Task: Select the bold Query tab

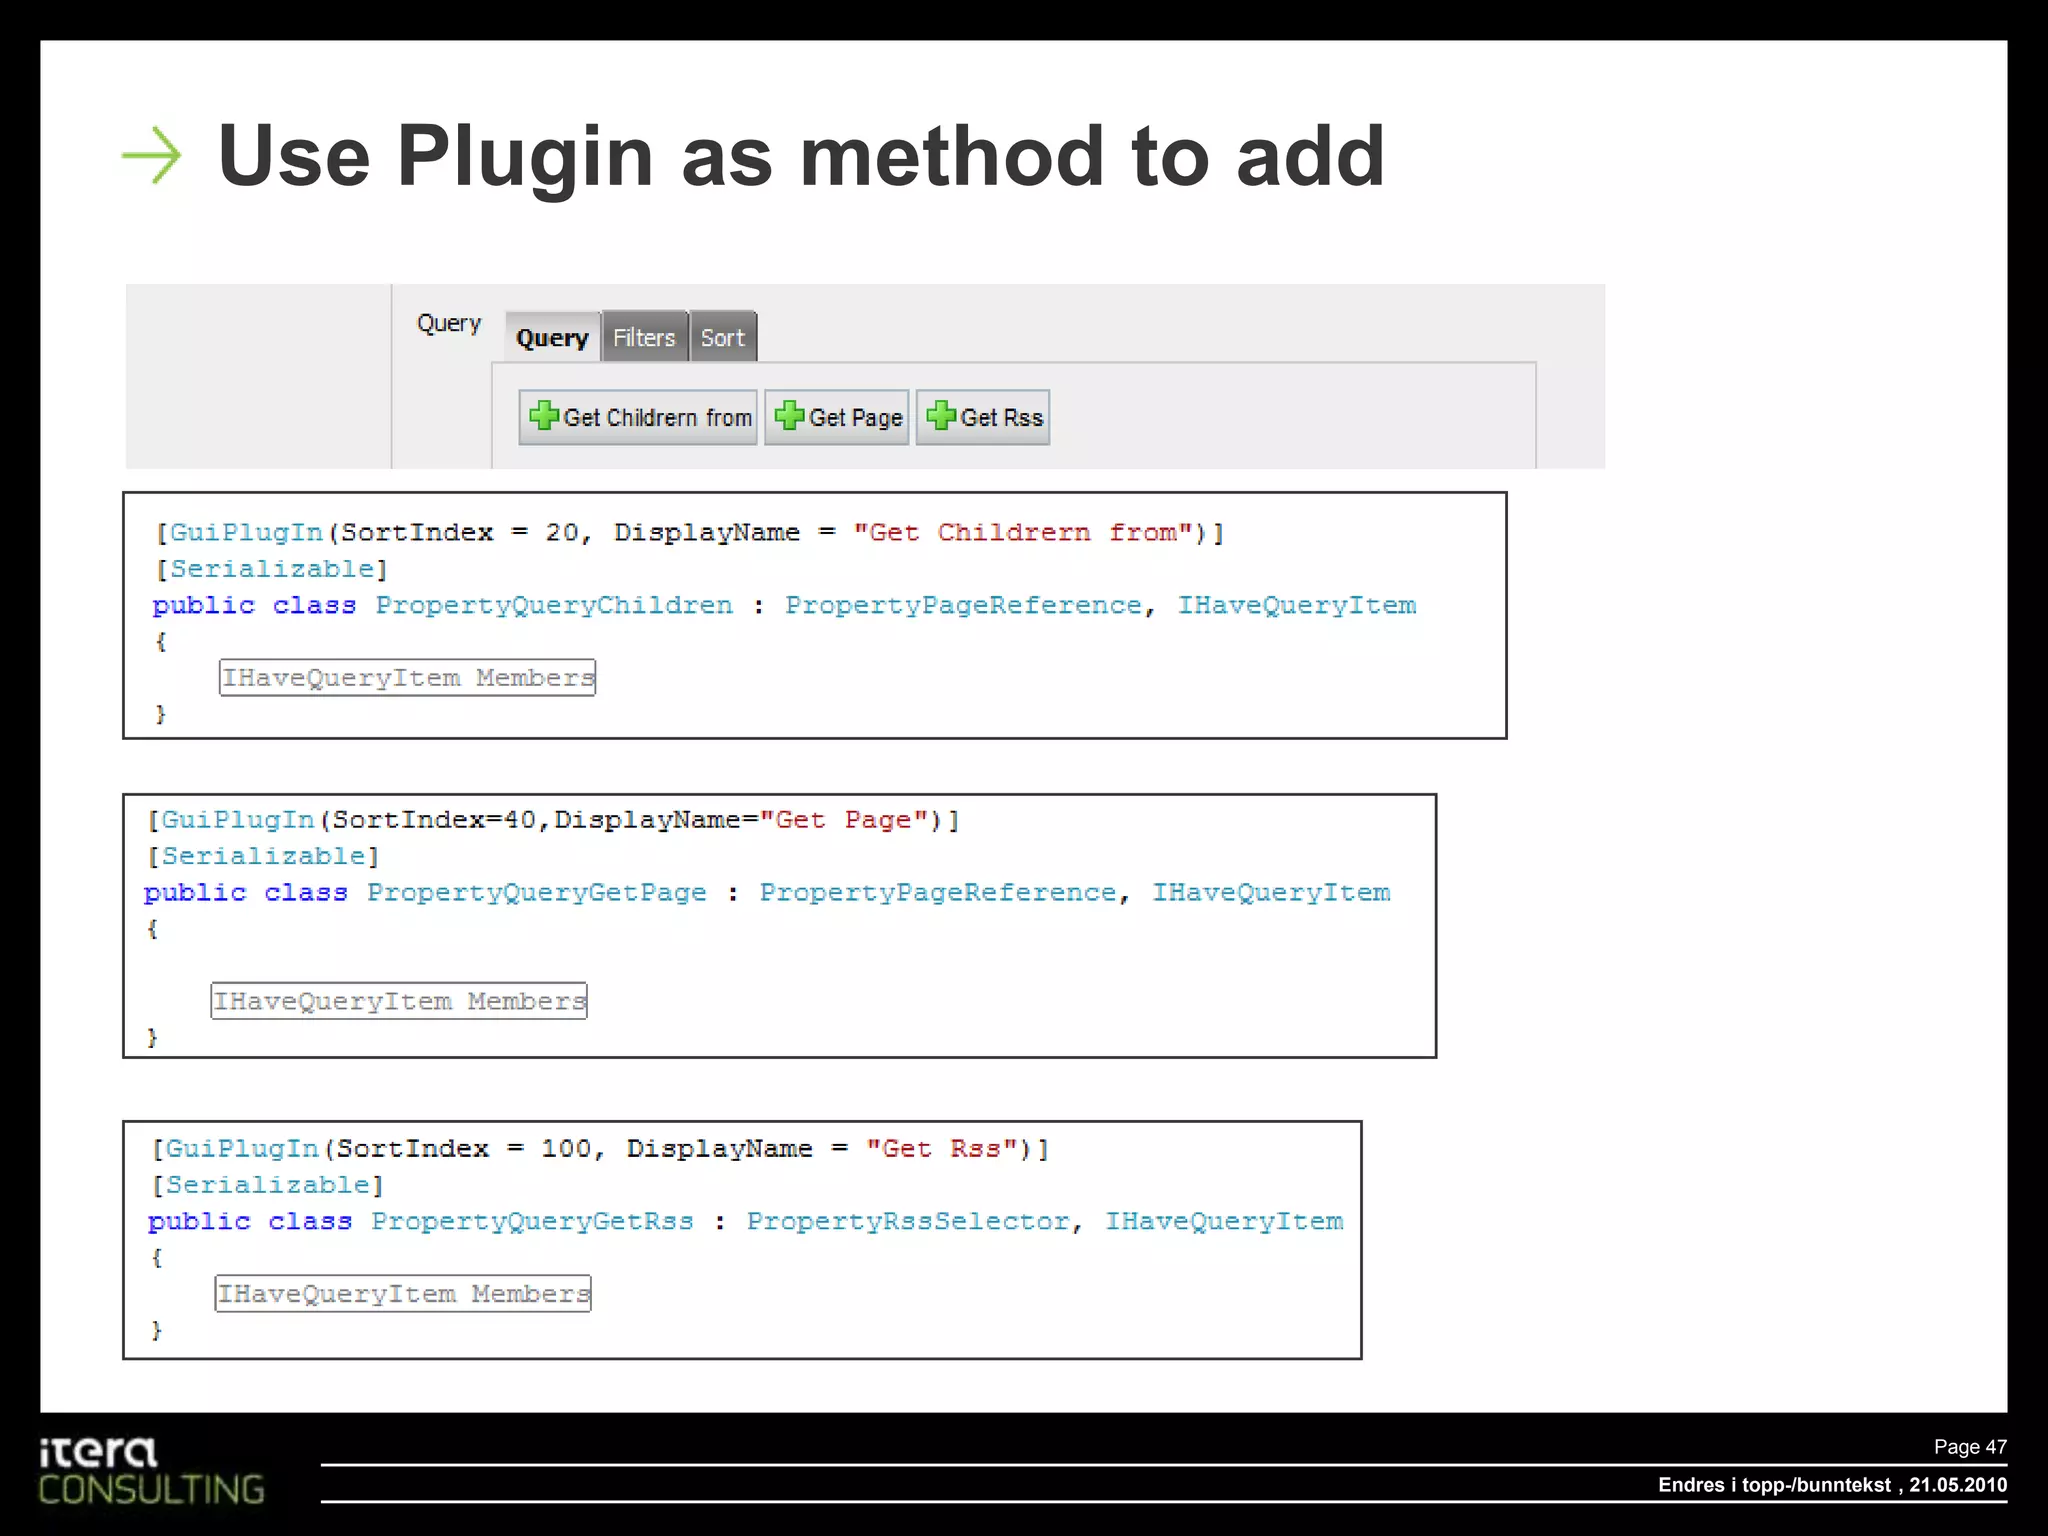Action: pyautogui.click(x=552, y=338)
